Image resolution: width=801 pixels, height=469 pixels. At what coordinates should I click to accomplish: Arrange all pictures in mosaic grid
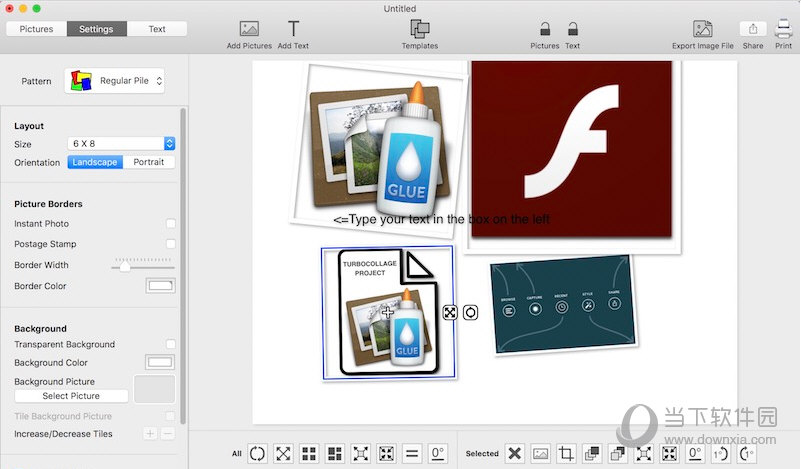(x=335, y=453)
